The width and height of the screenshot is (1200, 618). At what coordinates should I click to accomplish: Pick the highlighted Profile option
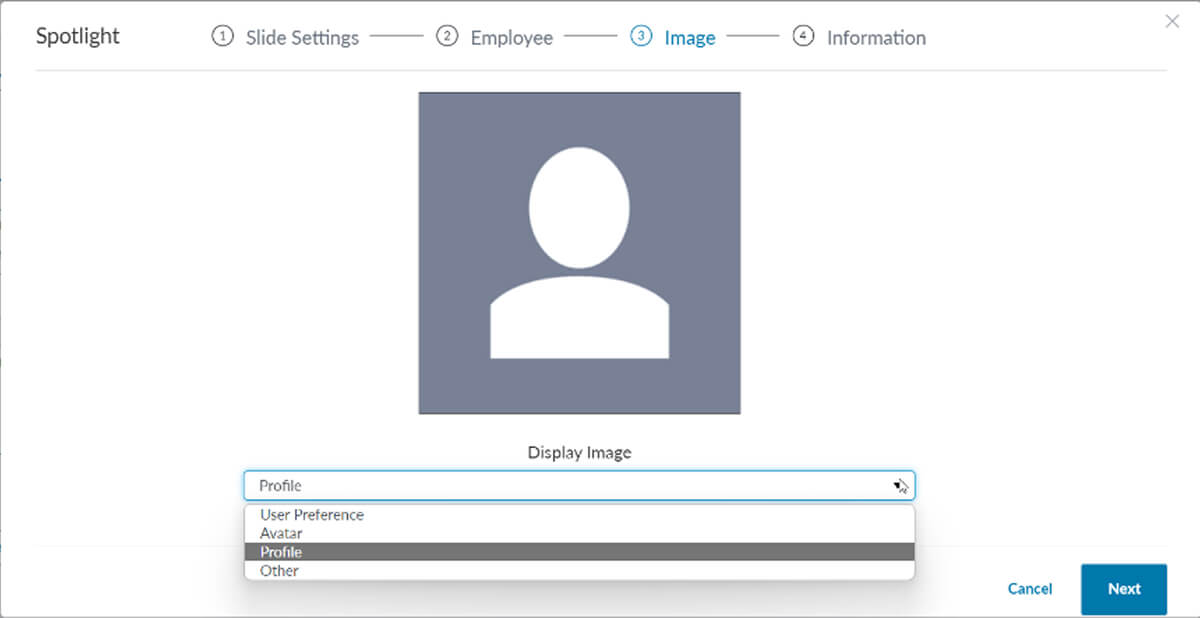281,552
